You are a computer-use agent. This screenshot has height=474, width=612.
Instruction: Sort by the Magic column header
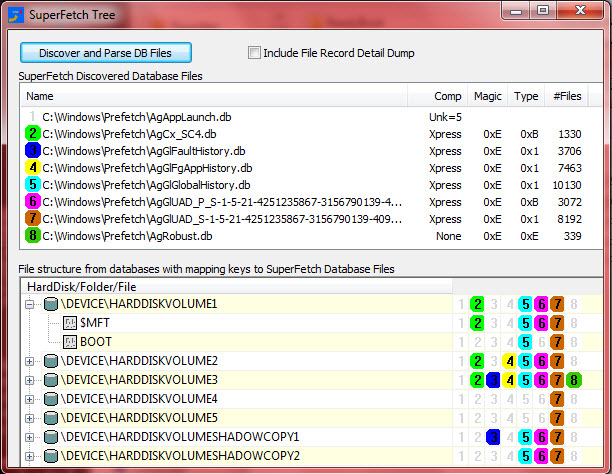pyautogui.click(x=487, y=96)
